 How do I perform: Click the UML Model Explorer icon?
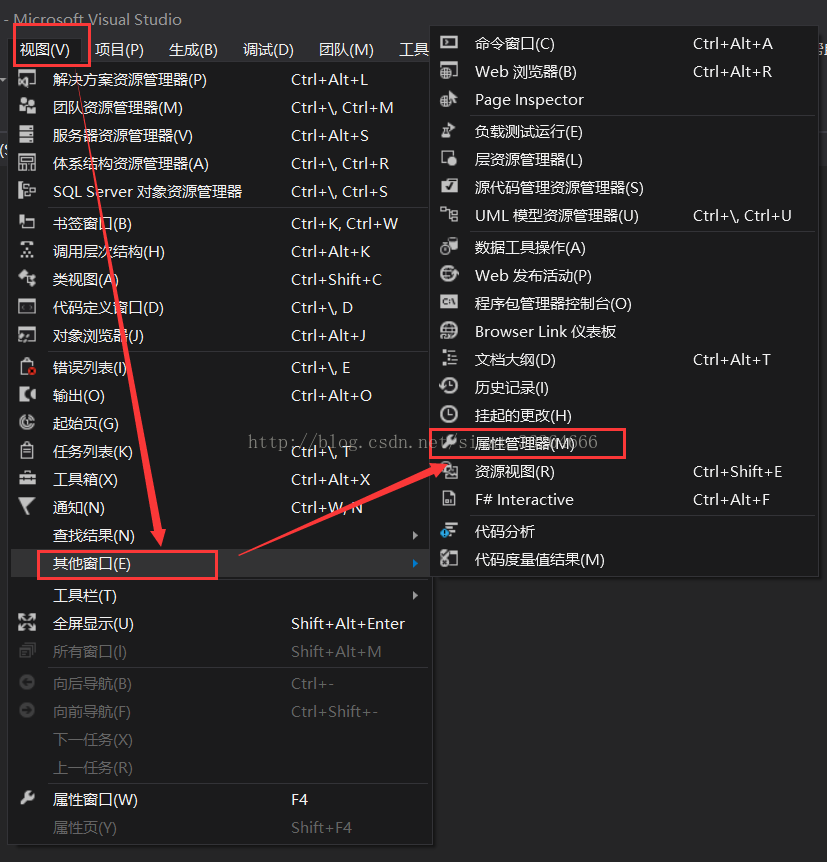click(x=449, y=214)
